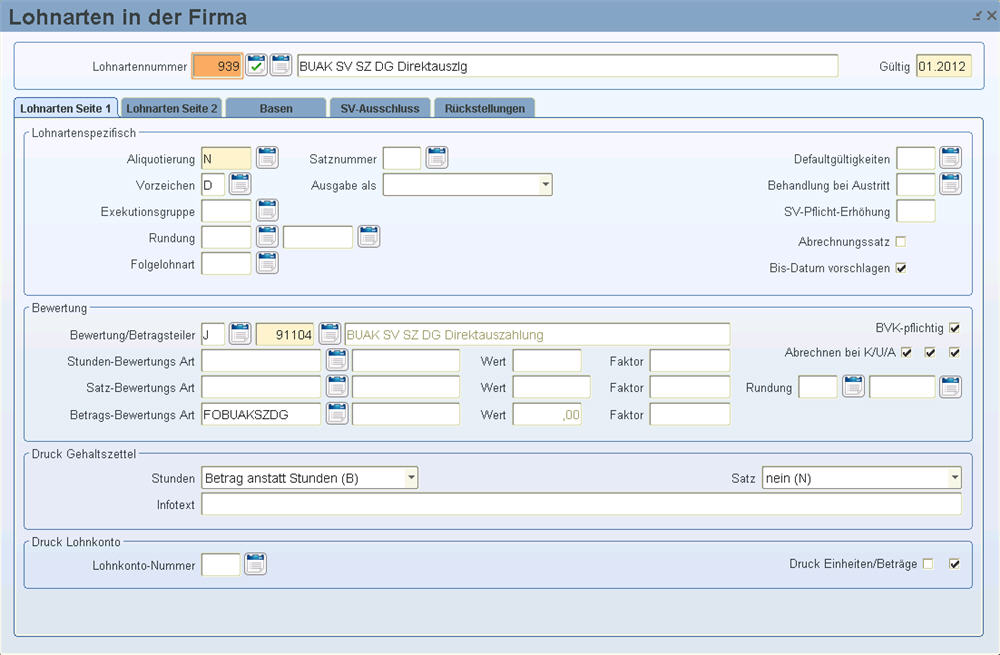This screenshot has height=655, width=1000.
Task: Open the Satznummer lookup icon
Action: click(437, 157)
